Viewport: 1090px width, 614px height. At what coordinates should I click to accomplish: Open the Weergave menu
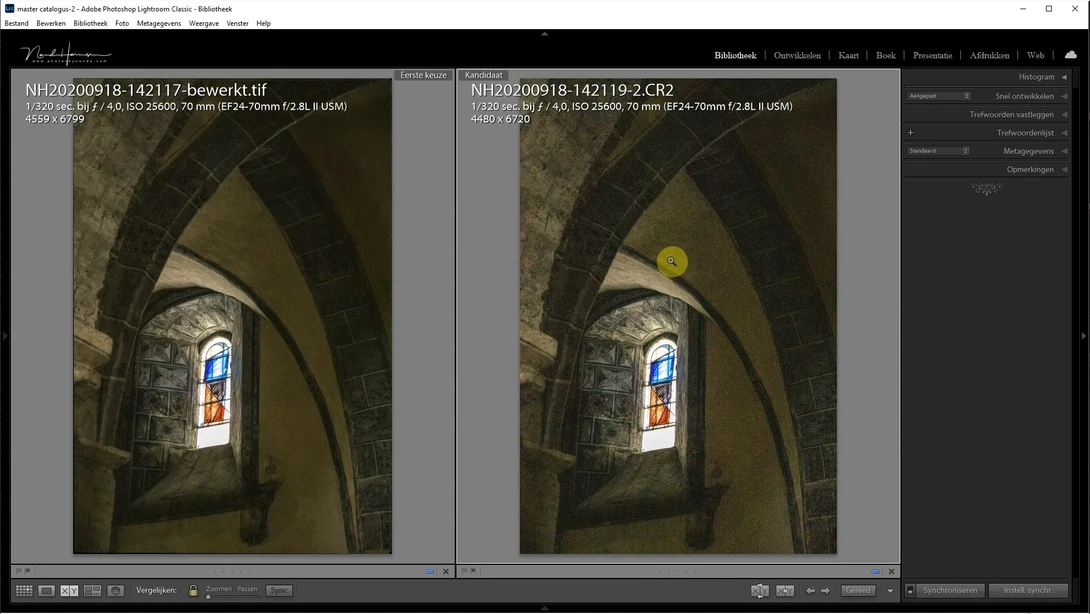204,23
